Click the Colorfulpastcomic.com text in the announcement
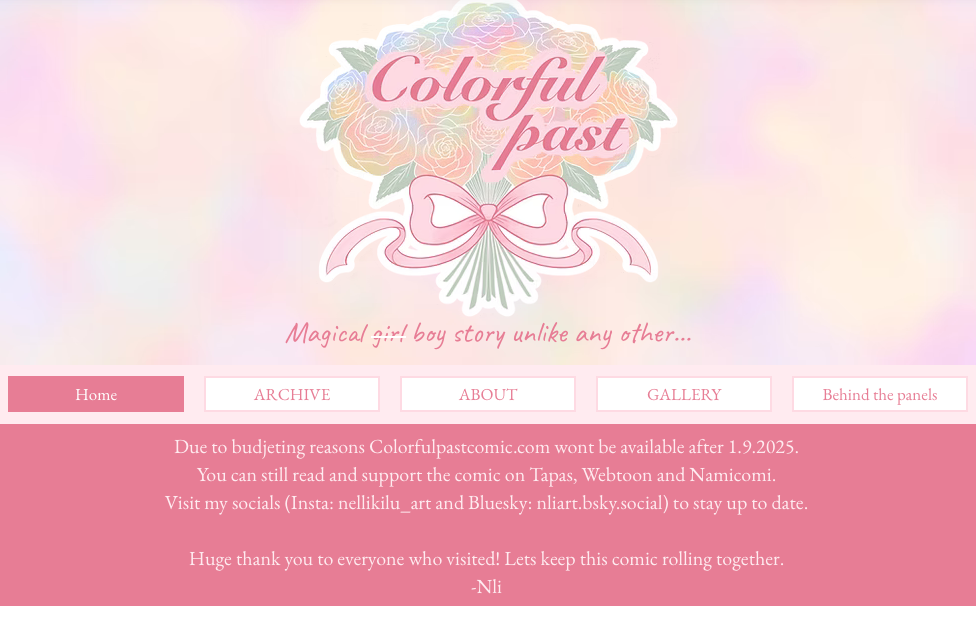Image resolution: width=976 pixels, height=620 pixels. pos(459,447)
